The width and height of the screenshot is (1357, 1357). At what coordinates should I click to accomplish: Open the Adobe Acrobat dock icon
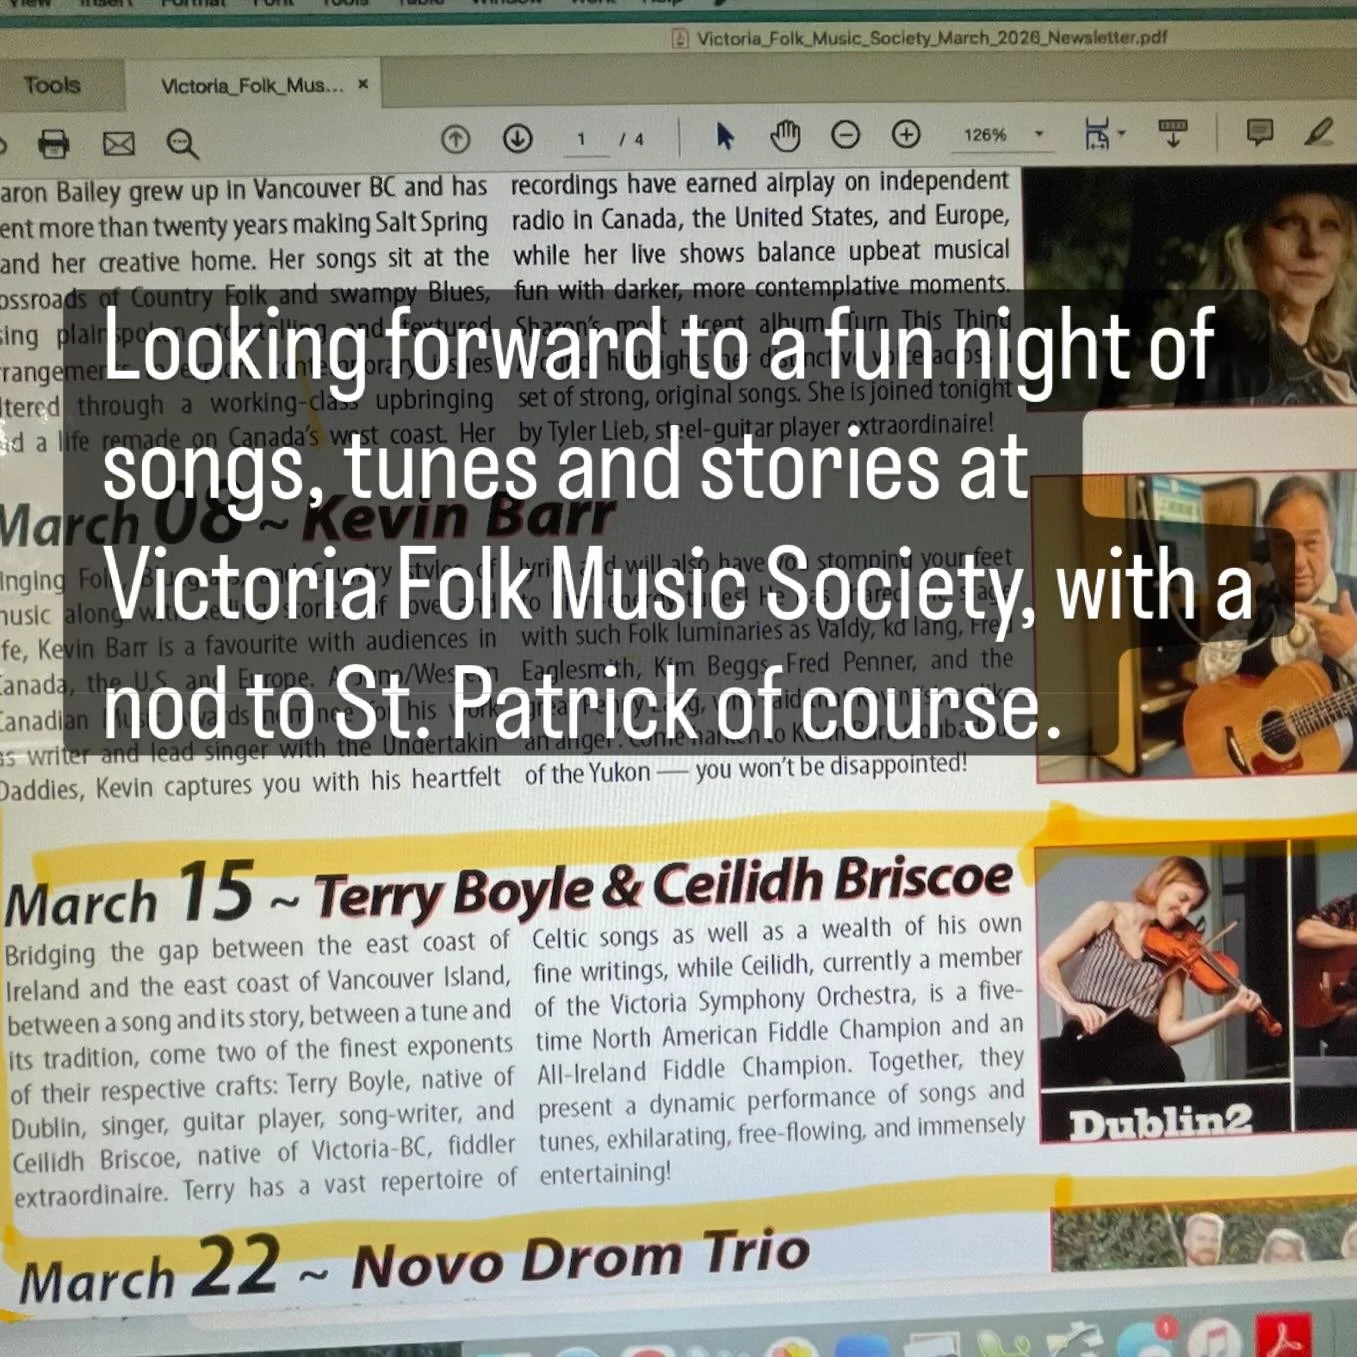tap(1283, 1335)
